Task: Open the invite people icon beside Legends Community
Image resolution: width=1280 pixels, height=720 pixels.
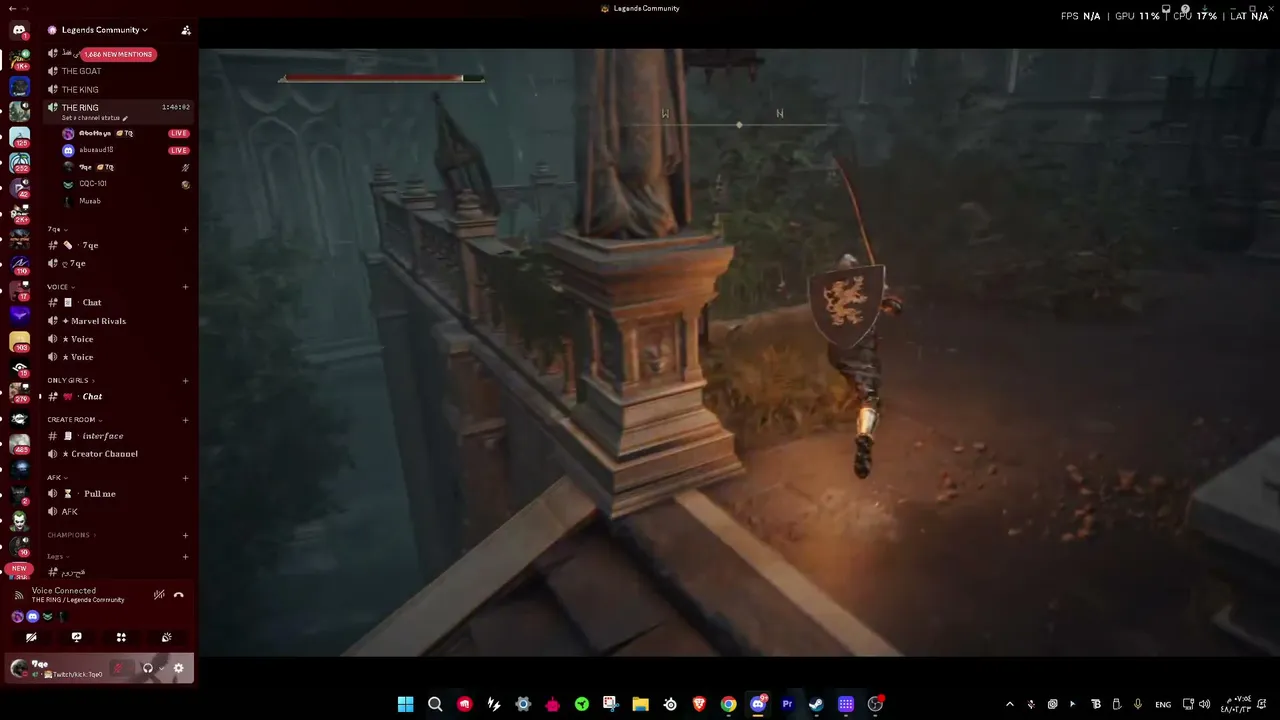Action: [186, 30]
